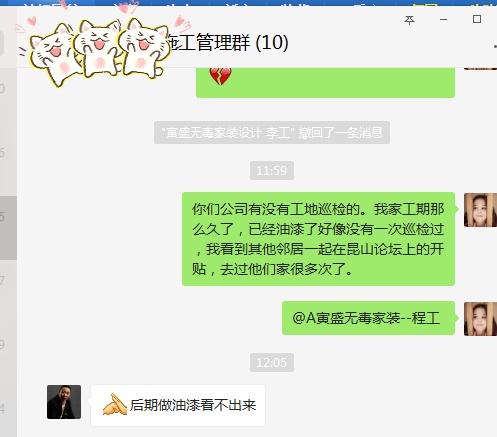Screen dimensions: 497x437
Task: Maximize the chat window
Action: [477, 19]
